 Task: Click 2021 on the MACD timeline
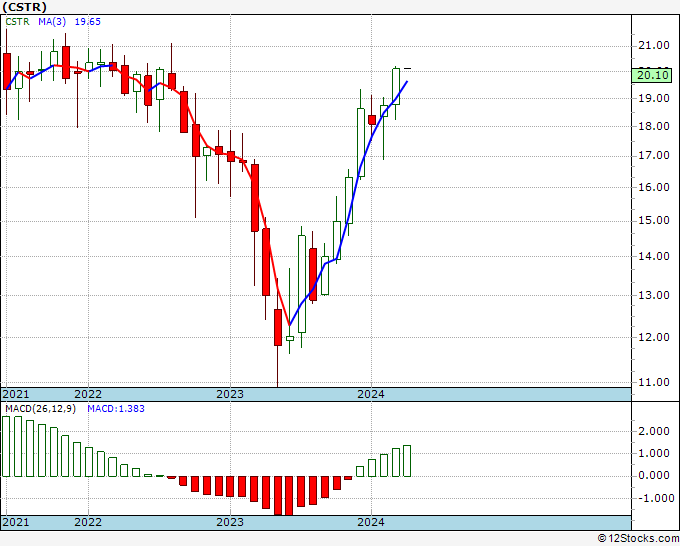tap(16, 522)
